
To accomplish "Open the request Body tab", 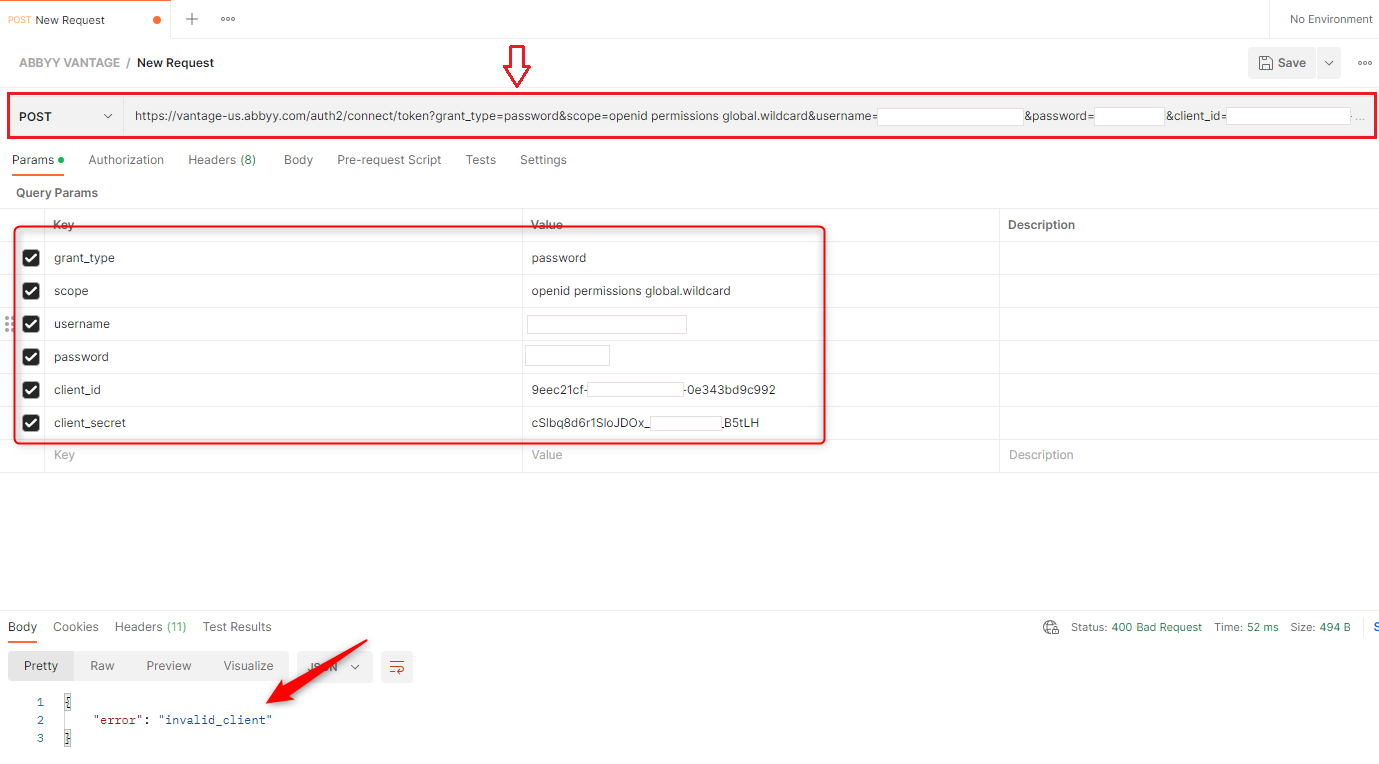I will [298, 160].
